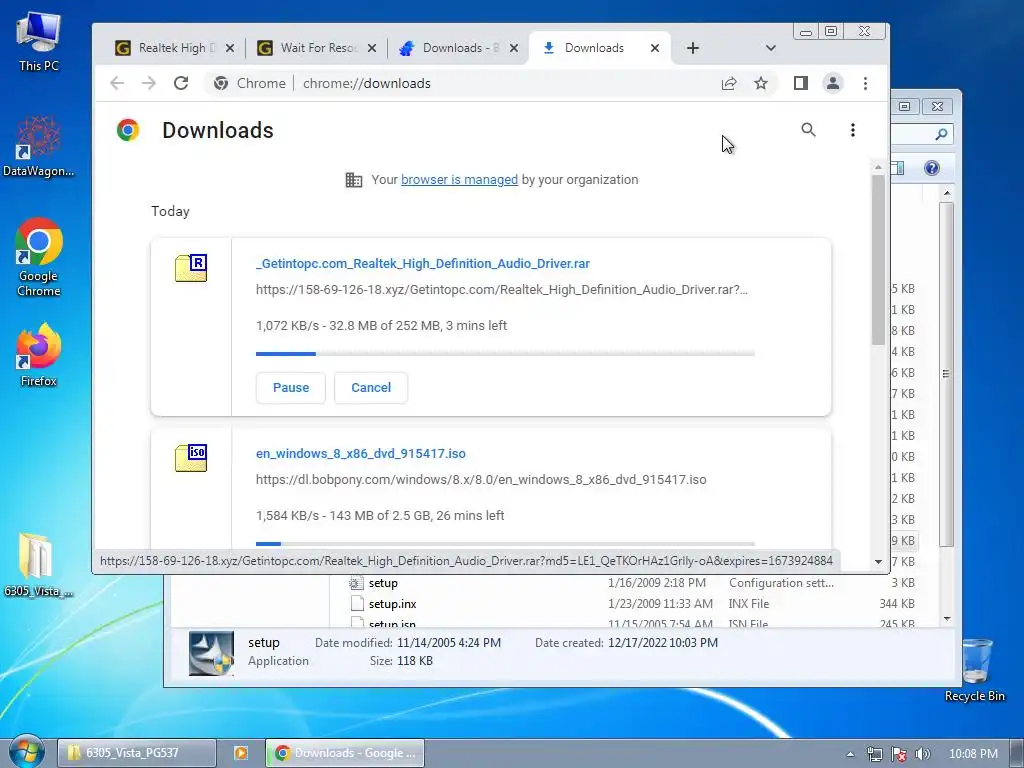
Task: Cancel the Realtek driver download
Action: [371, 387]
